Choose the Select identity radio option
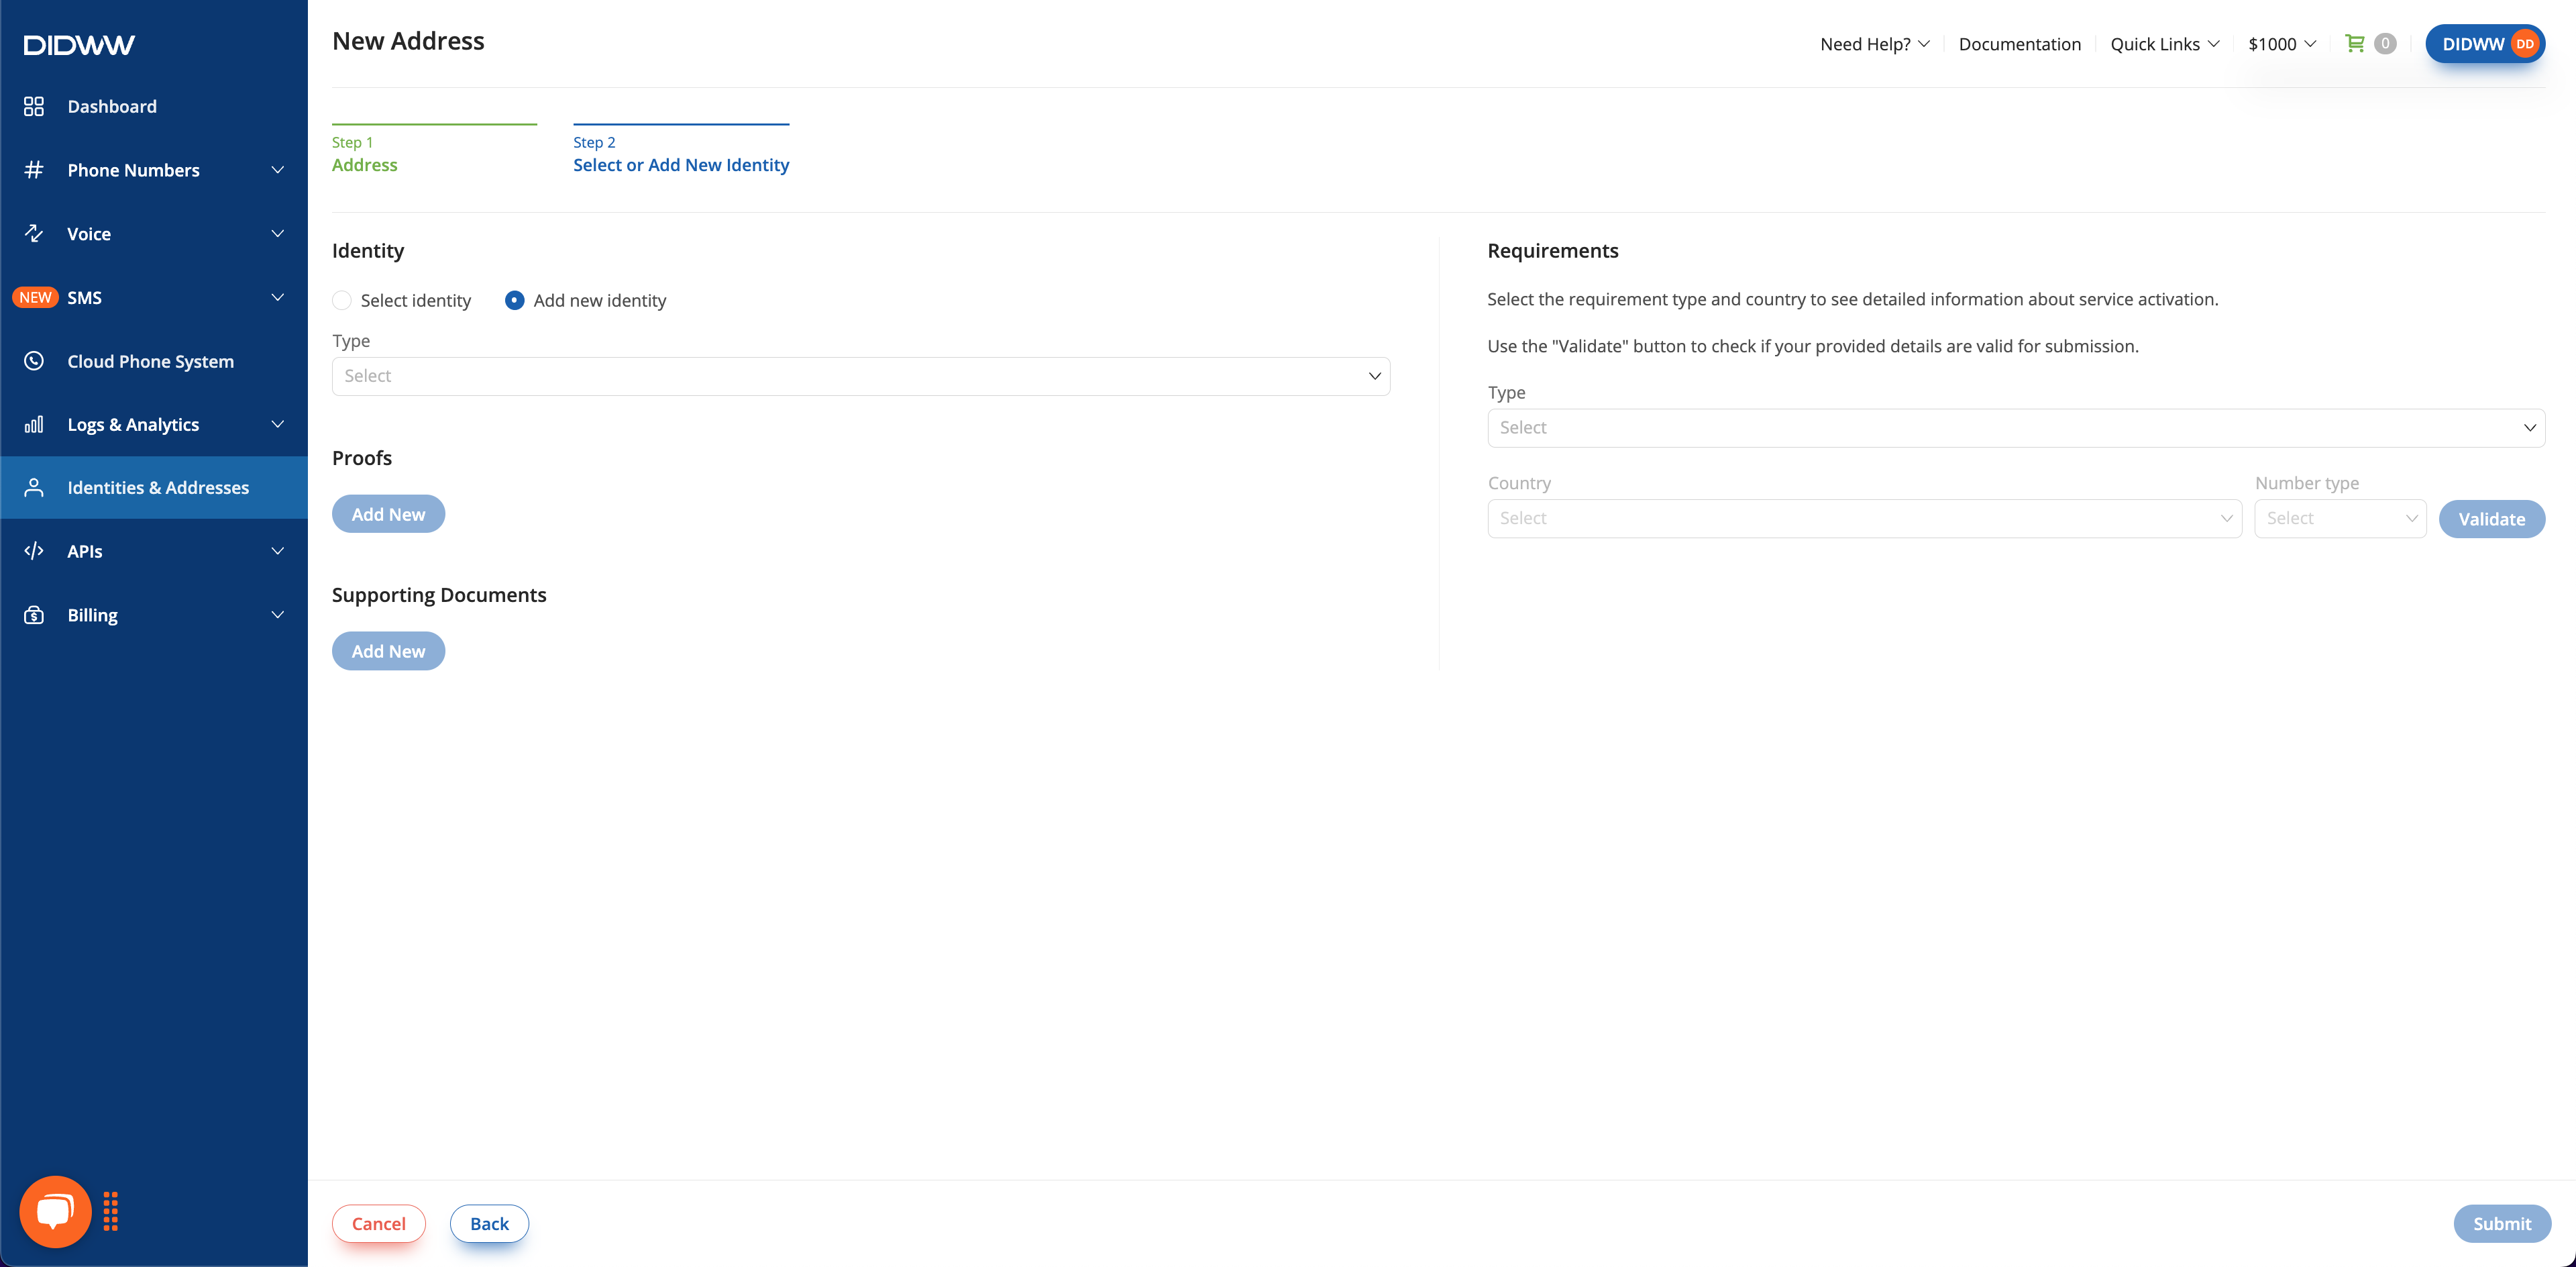 click(342, 300)
